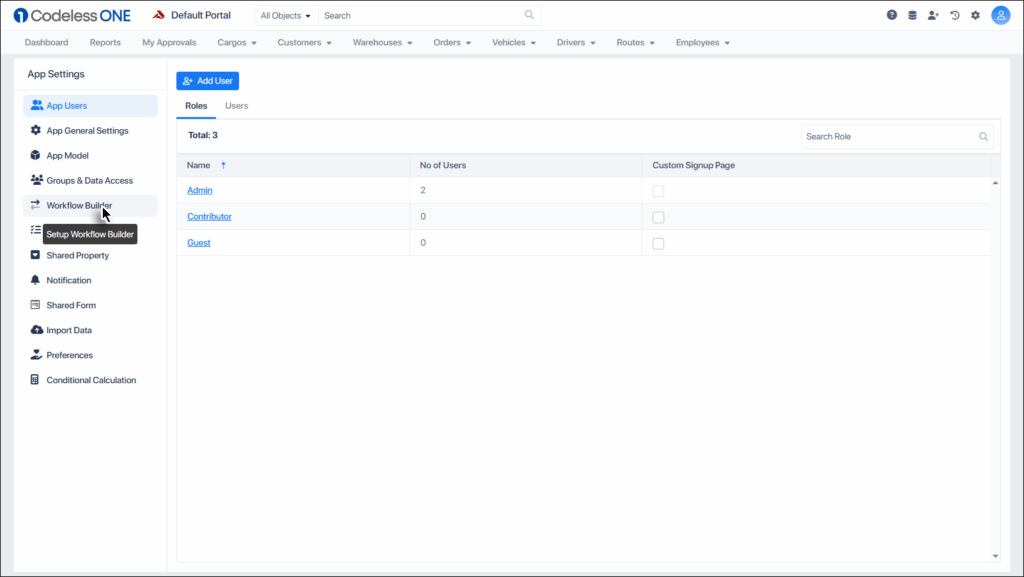The width and height of the screenshot is (1024, 577).
Task: Click the invite user icon near the top right
Action: 932,15
